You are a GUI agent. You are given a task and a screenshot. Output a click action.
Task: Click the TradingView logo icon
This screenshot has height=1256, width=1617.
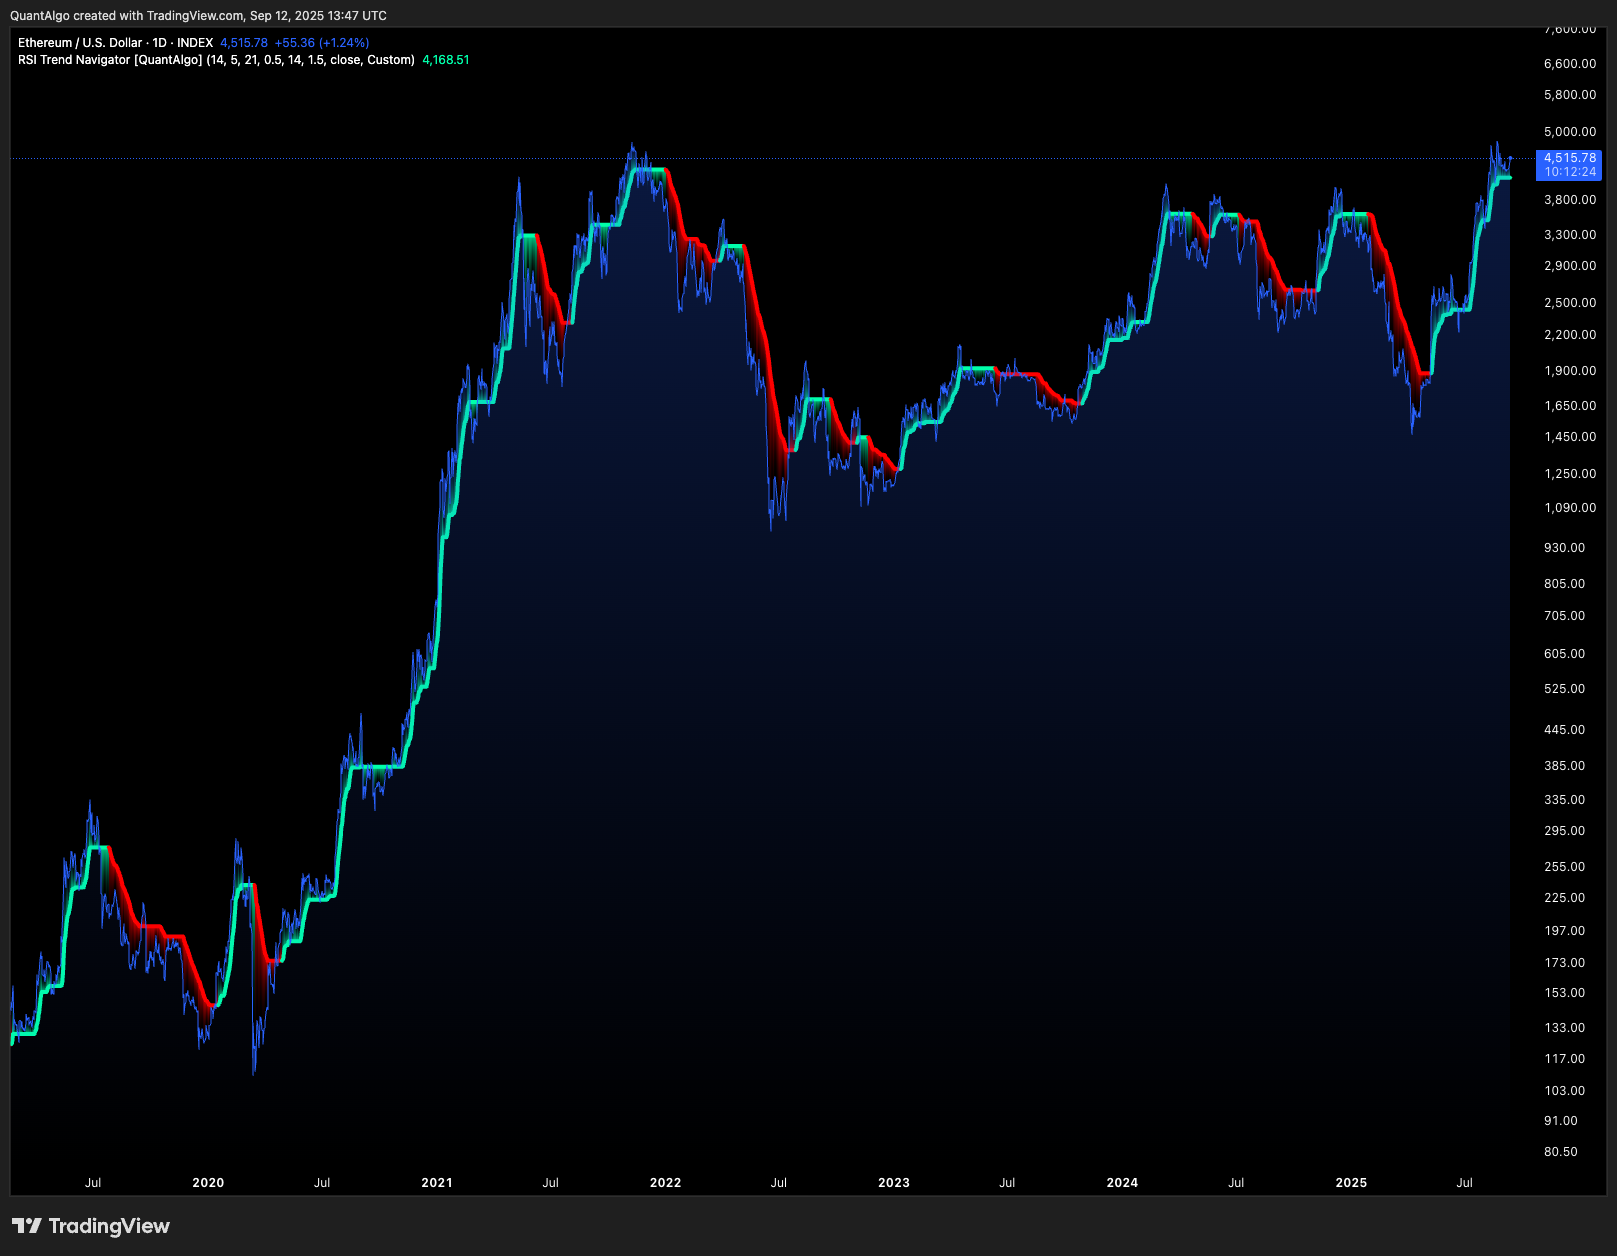click(x=27, y=1226)
